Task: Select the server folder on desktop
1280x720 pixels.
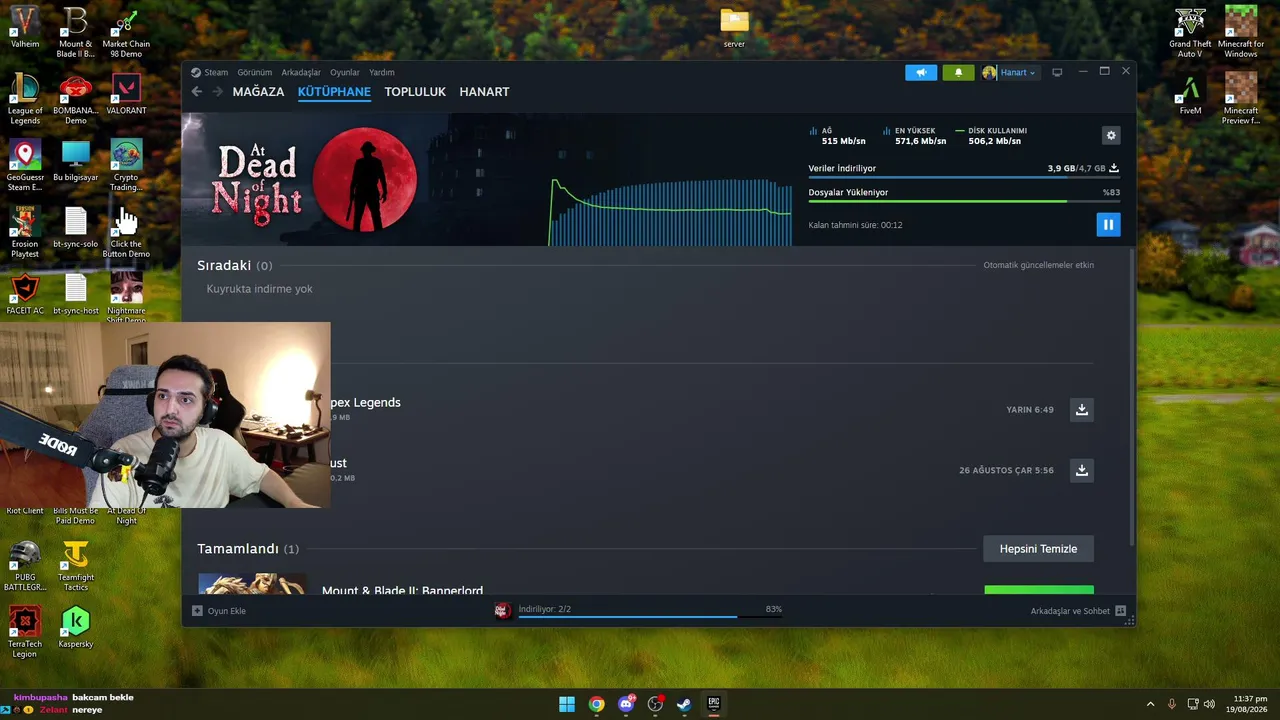Action: [x=734, y=28]
